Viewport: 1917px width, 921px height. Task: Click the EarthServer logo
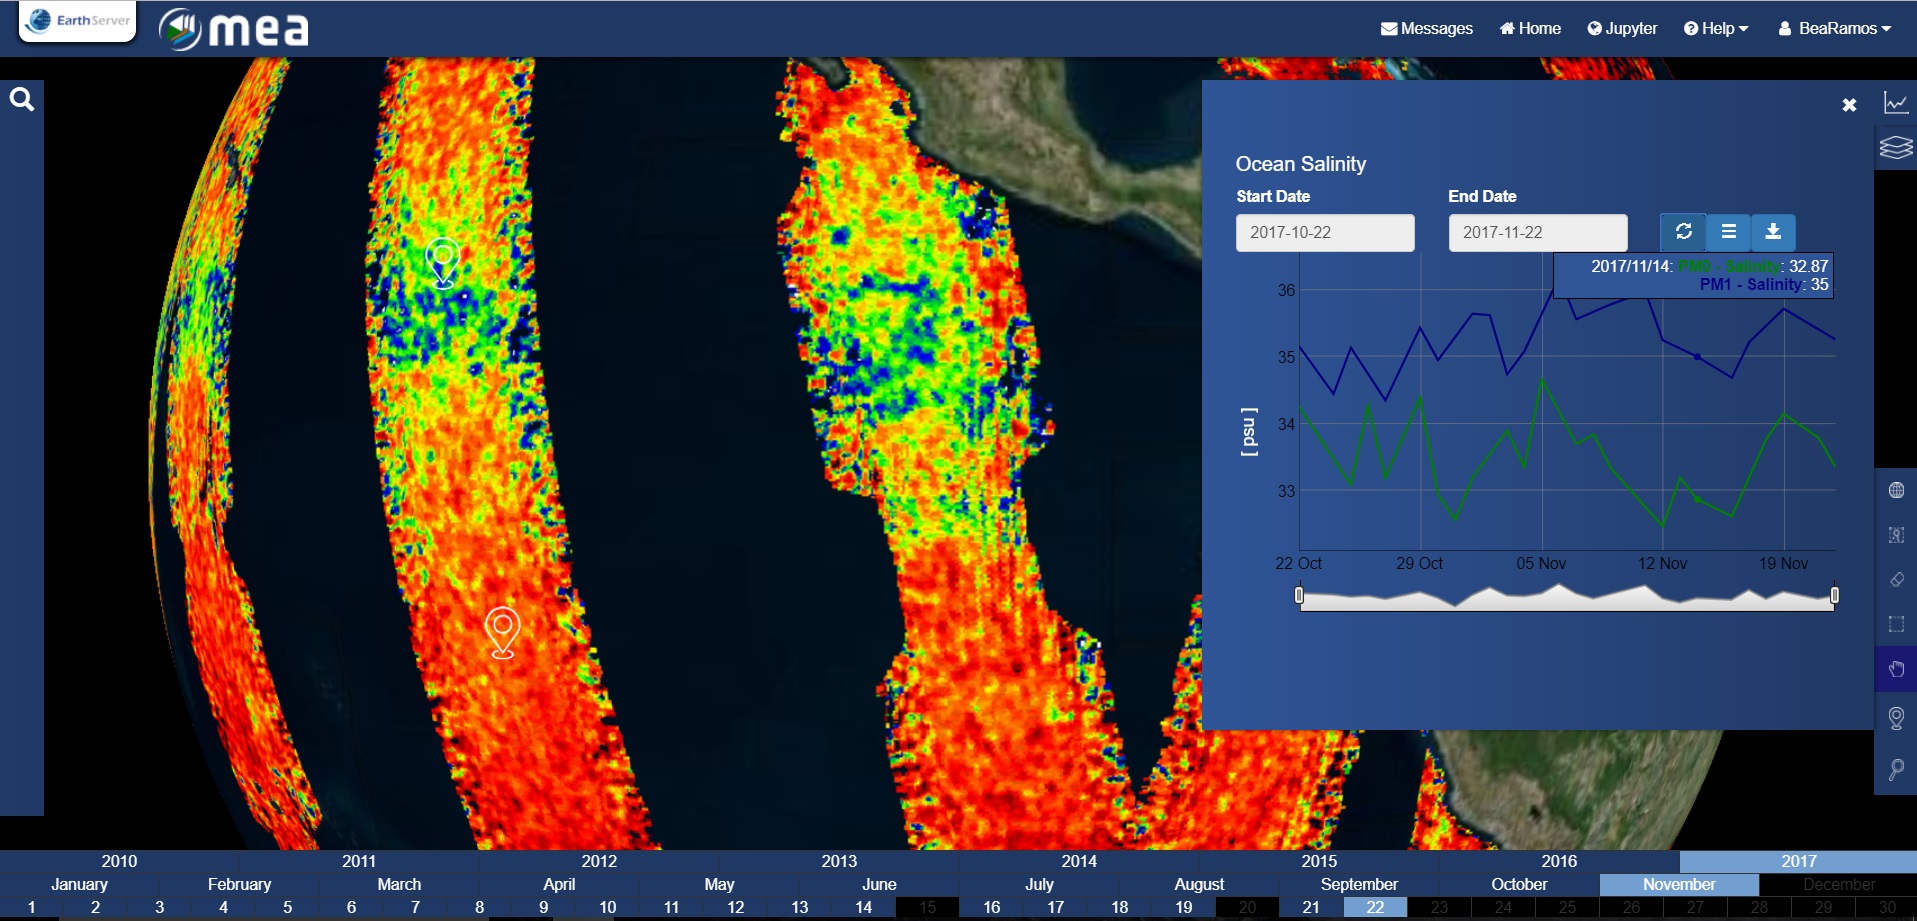click(x=78, y=21)
